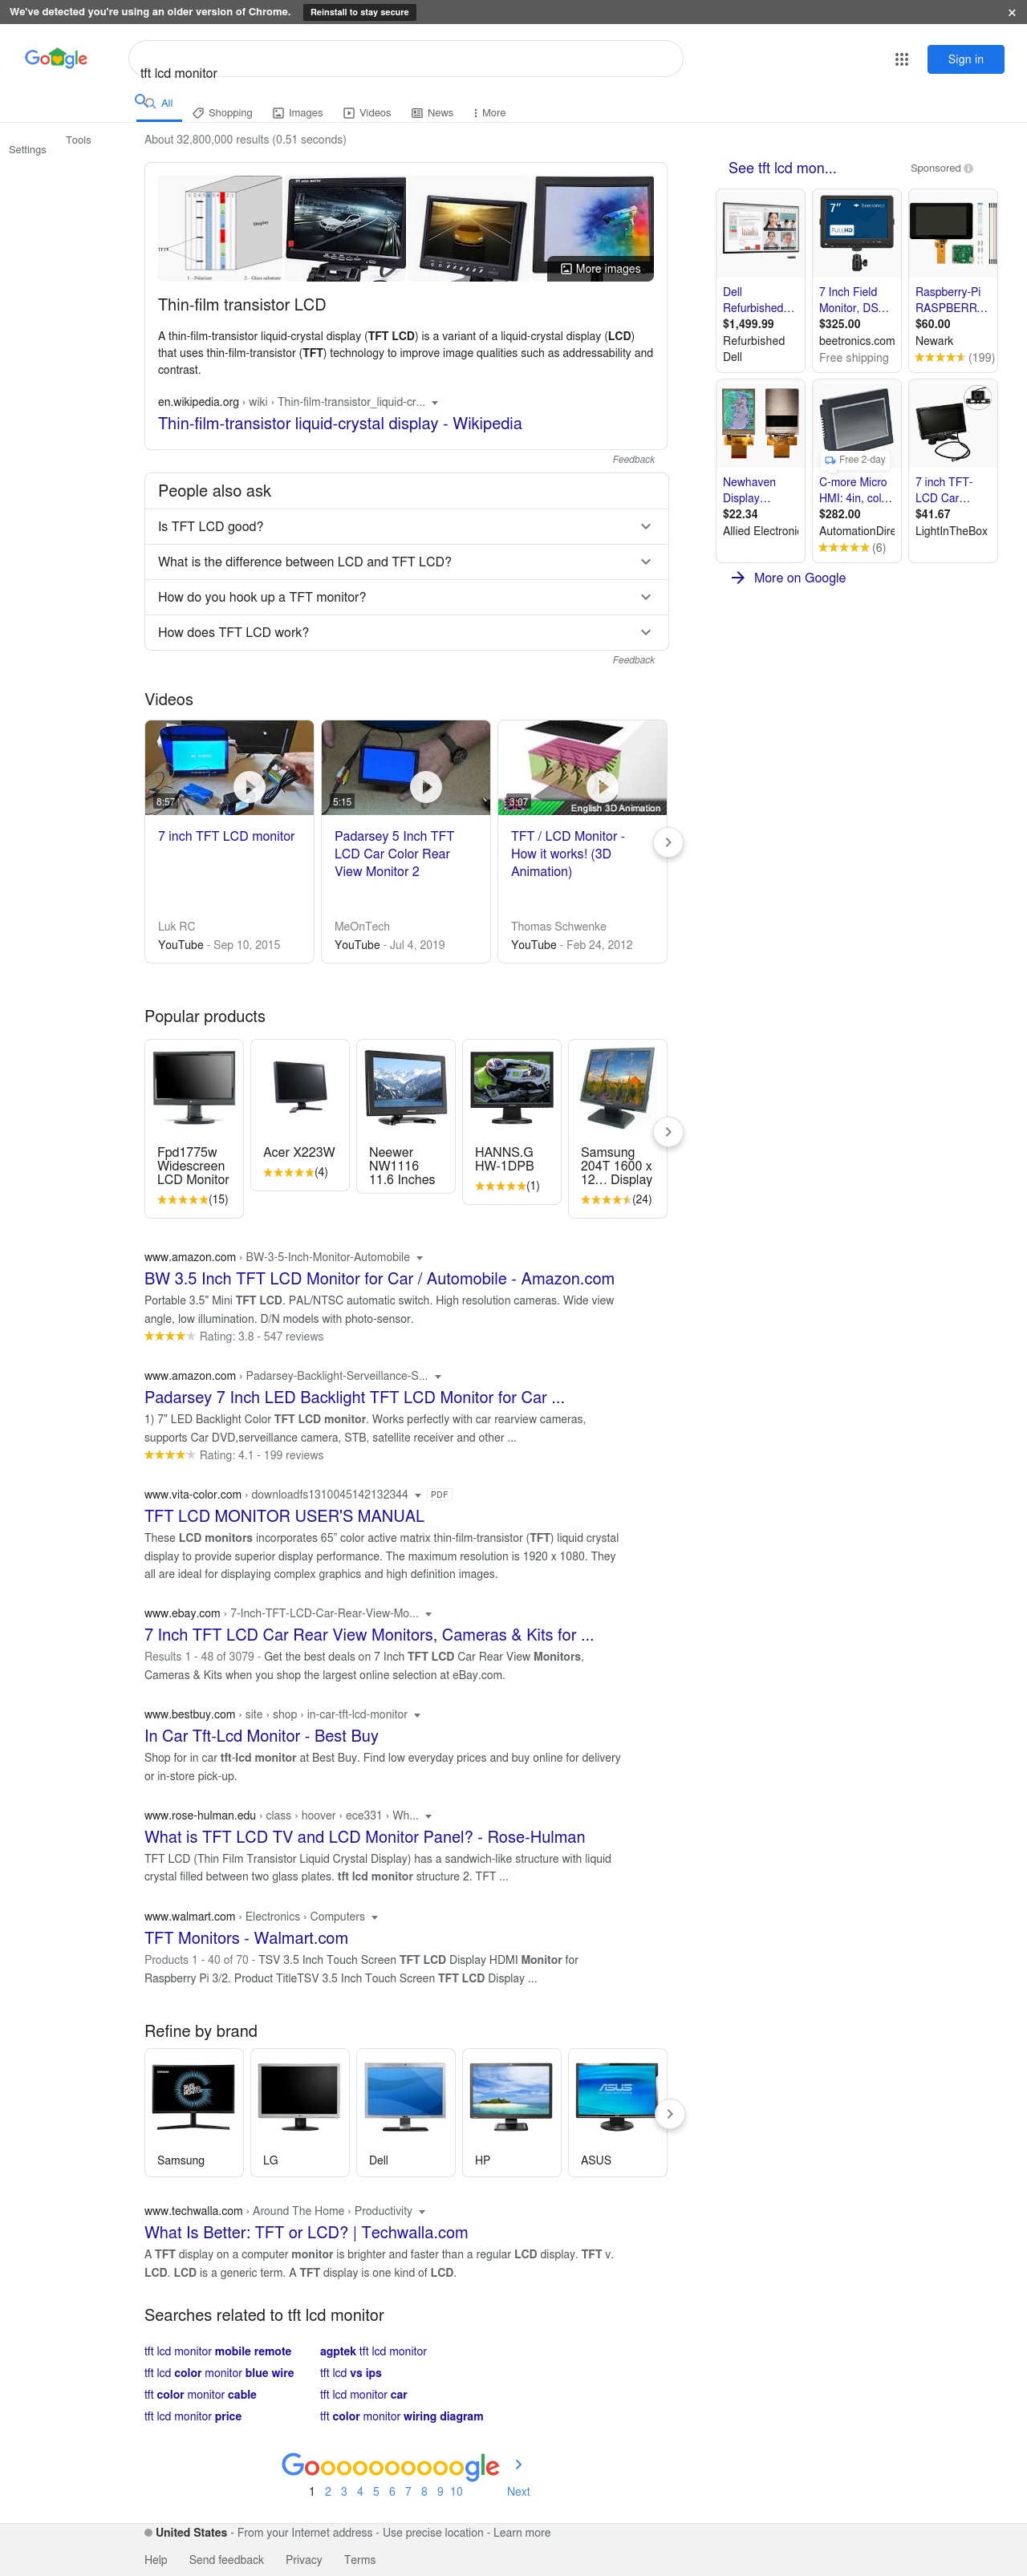1027x2576 pixels.
Task: Expand 'Is TFT LCD good?' question
Action: [406, 527]
